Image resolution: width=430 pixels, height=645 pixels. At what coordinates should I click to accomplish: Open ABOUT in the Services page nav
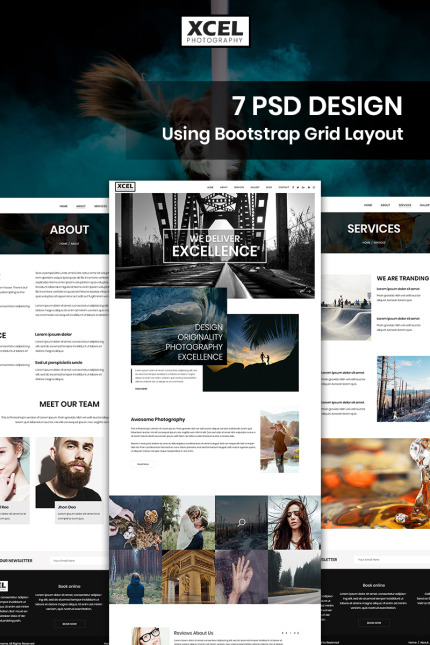(385, 205)
